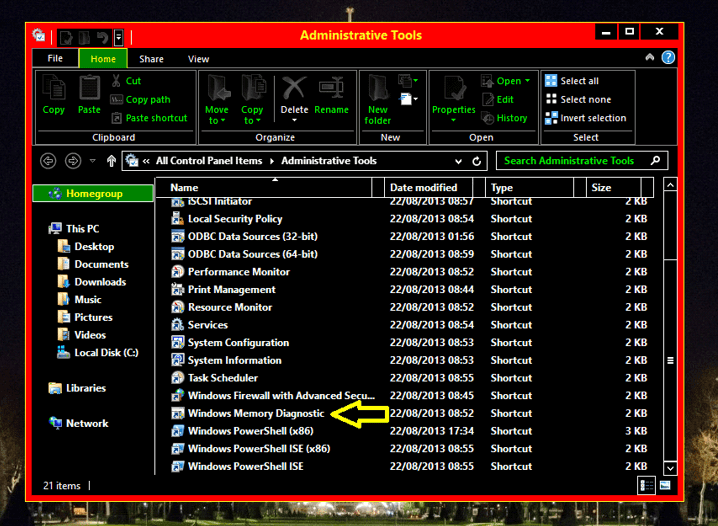Image resolution: width=718 pixels, height=526 pixels.
Task: Expand the Copy to dropdown
Action: click(x=252, y=121)
